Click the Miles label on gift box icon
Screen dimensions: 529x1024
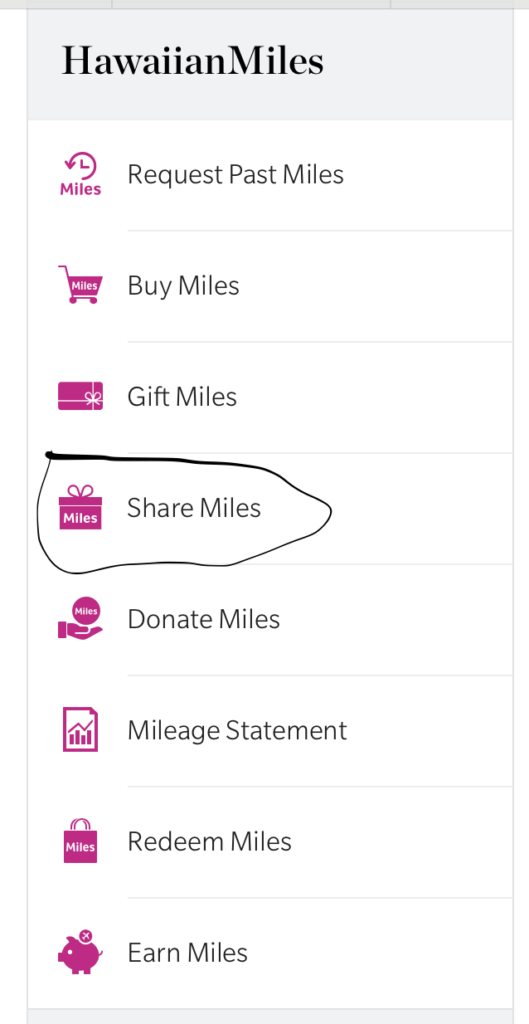80,519
